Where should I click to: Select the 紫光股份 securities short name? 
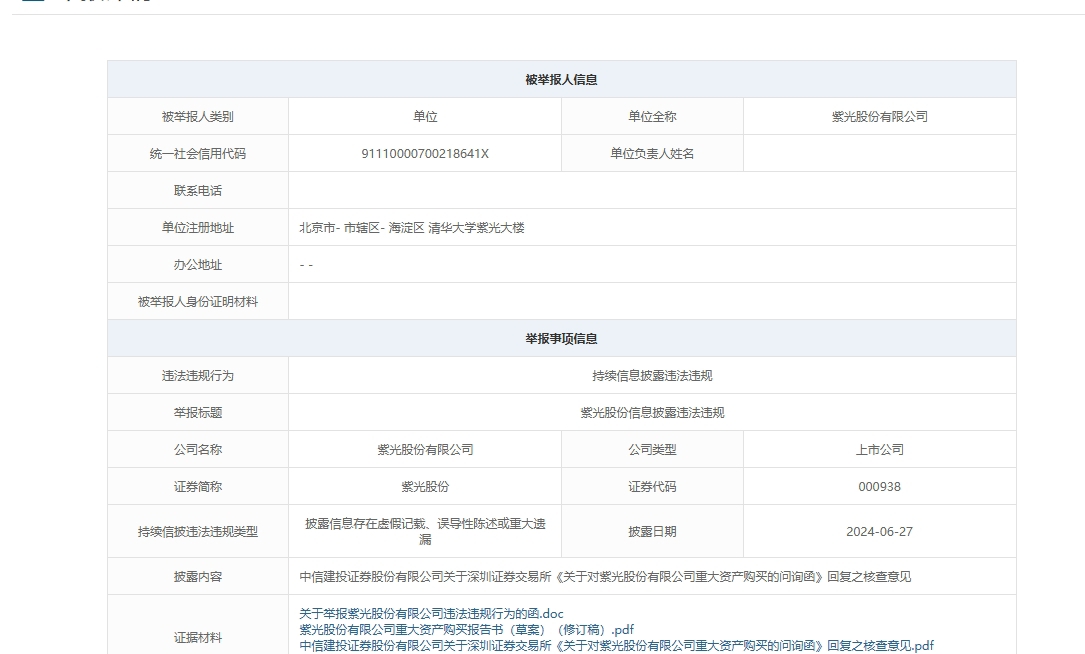click(425, 487)
